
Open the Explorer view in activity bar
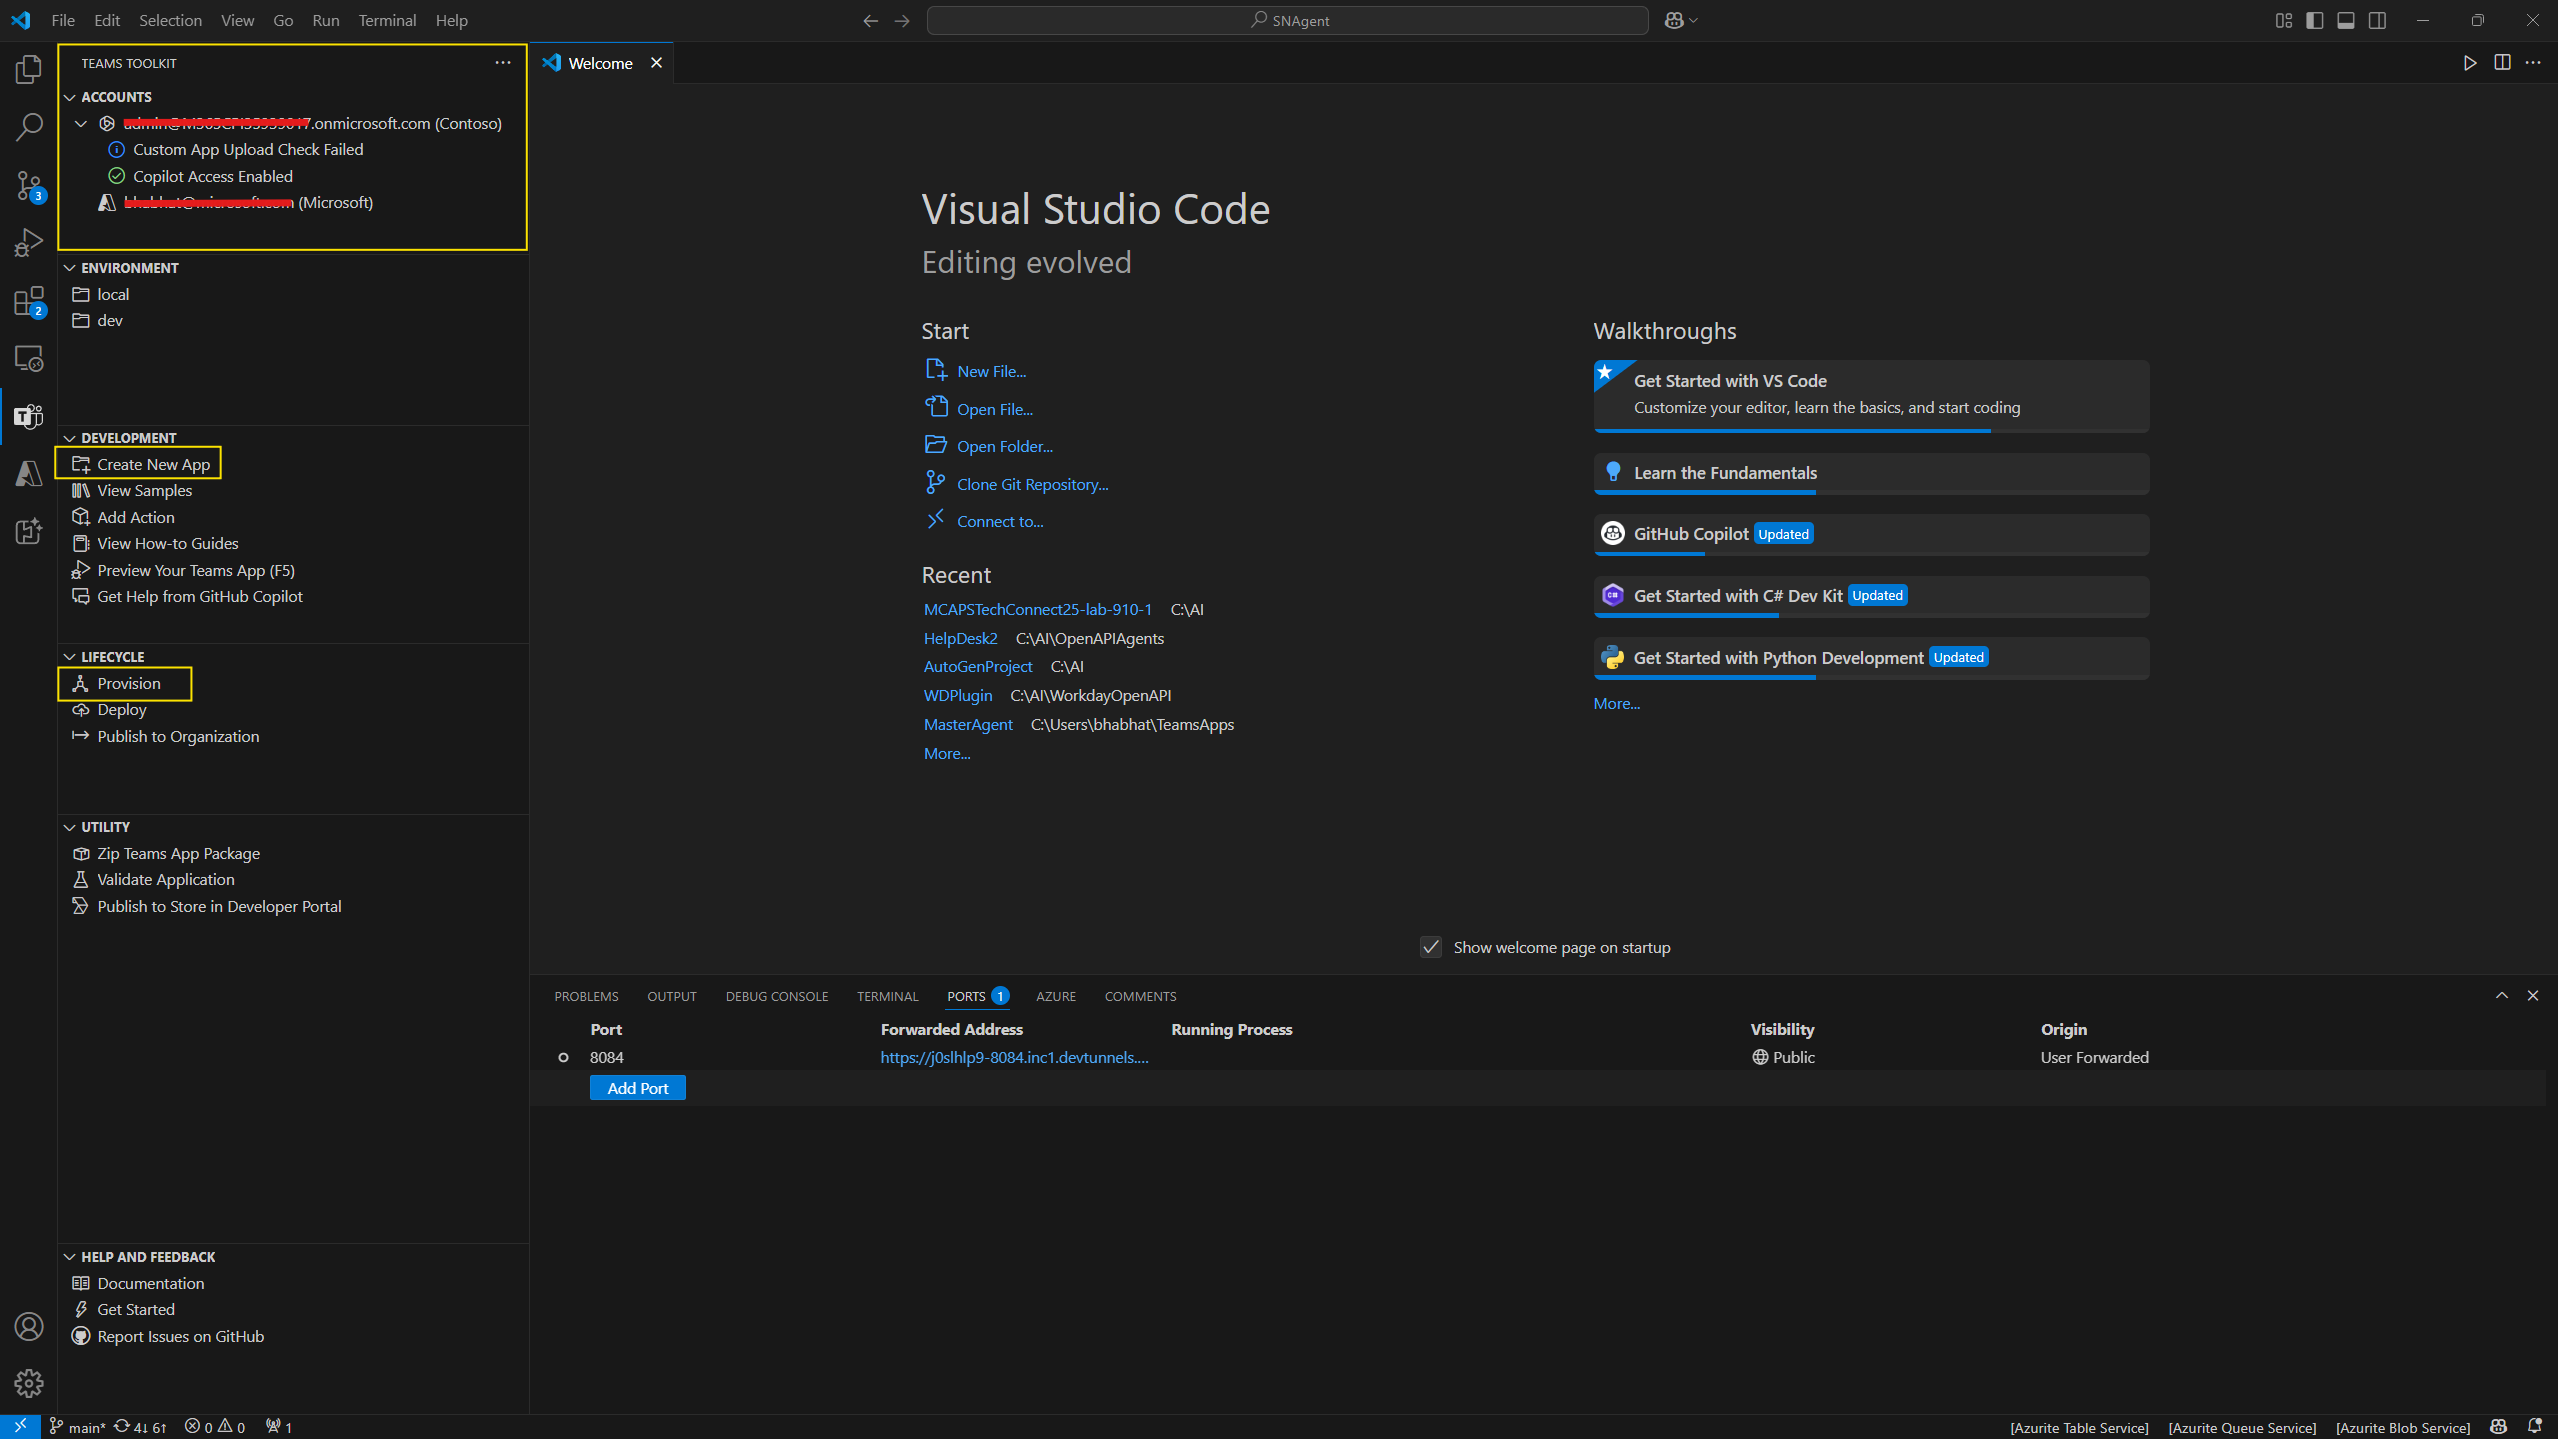coord(29,69)
